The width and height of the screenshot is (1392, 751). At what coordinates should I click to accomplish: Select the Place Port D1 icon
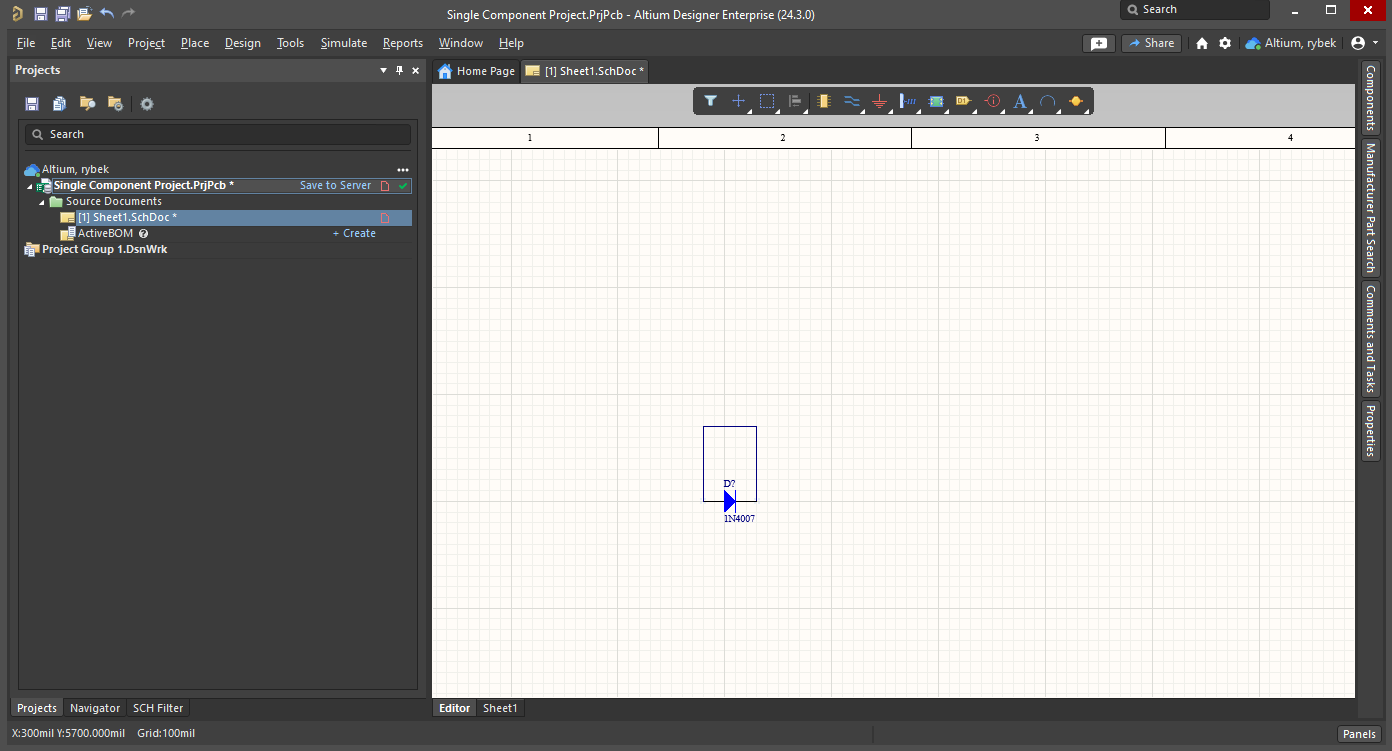coord(964,101)
